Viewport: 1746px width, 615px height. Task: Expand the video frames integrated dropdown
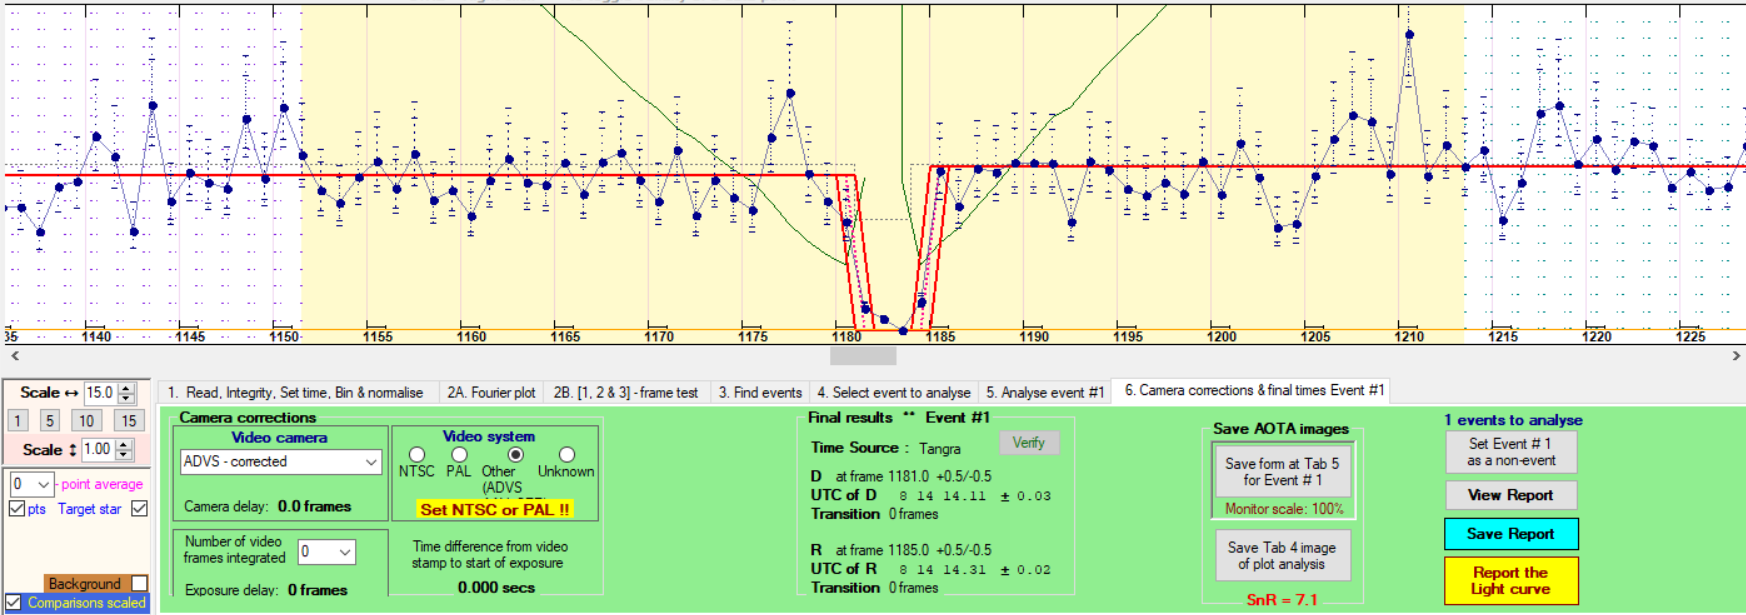coord(344,552)
